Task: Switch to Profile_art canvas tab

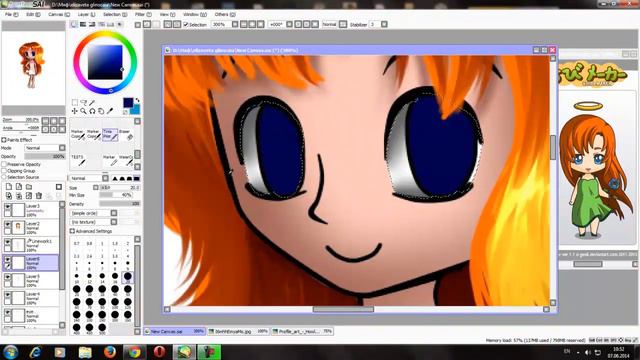Action: pos(302,331)
